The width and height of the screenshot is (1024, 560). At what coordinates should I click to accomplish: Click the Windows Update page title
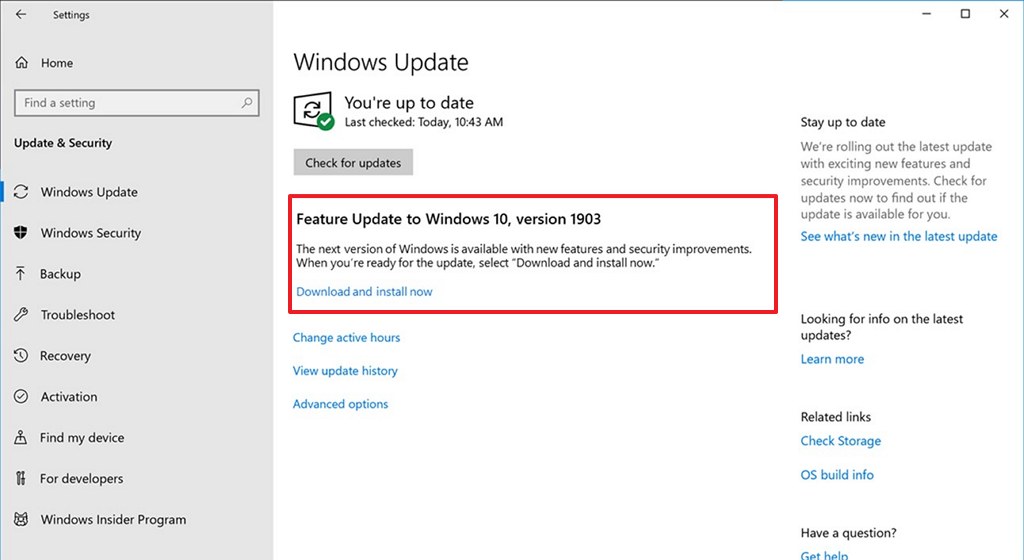point(381,62)
